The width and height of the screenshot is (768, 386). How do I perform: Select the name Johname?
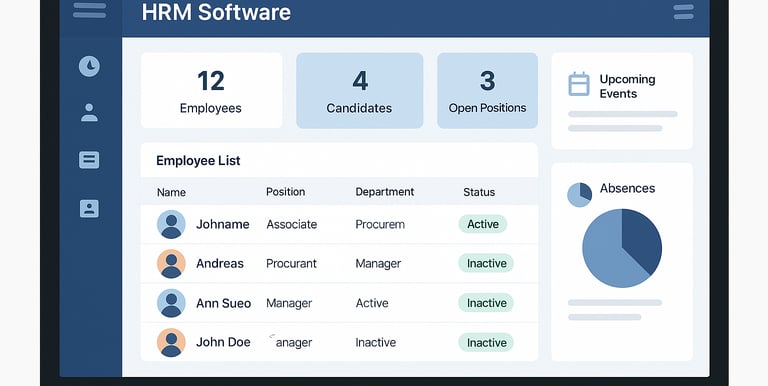(222, 224)
